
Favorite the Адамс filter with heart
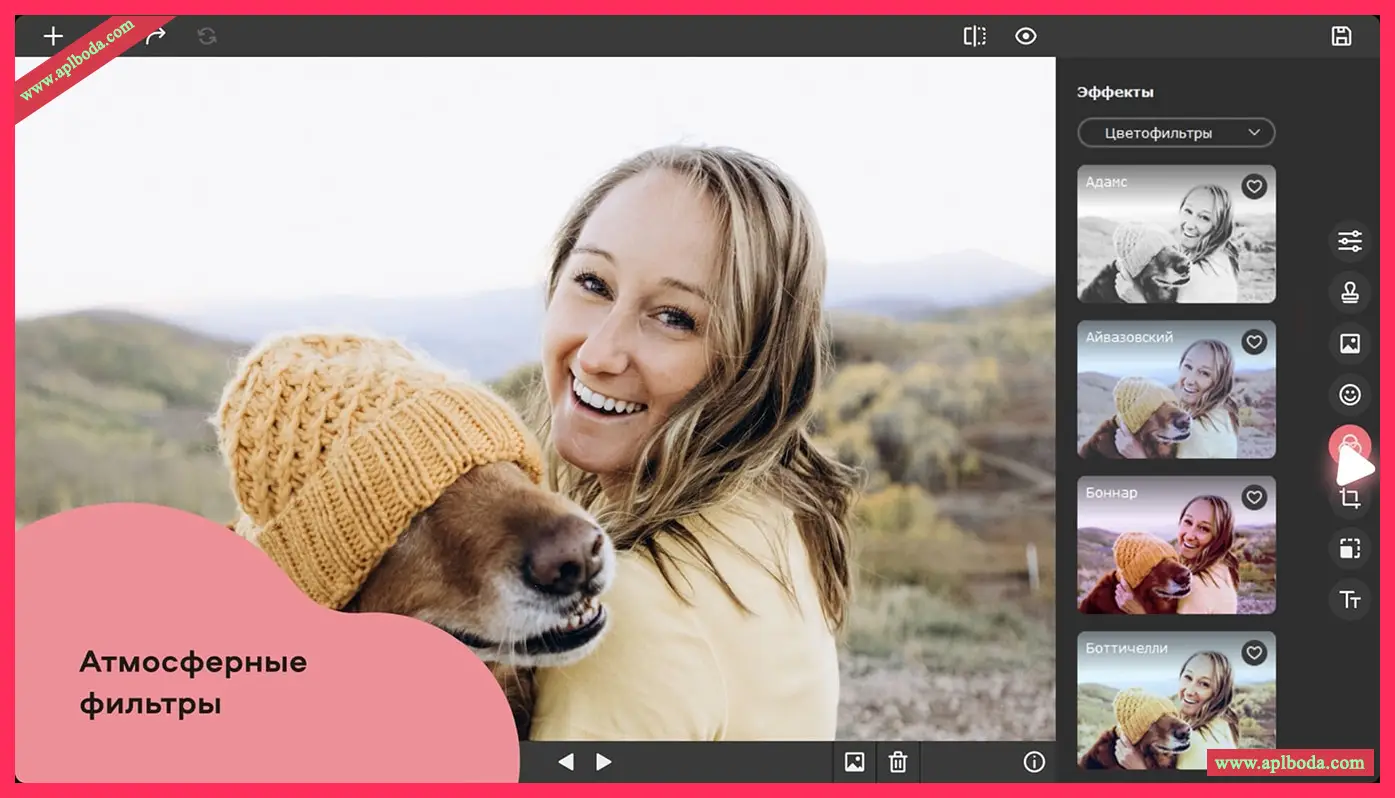click(x=1254, y=186)
